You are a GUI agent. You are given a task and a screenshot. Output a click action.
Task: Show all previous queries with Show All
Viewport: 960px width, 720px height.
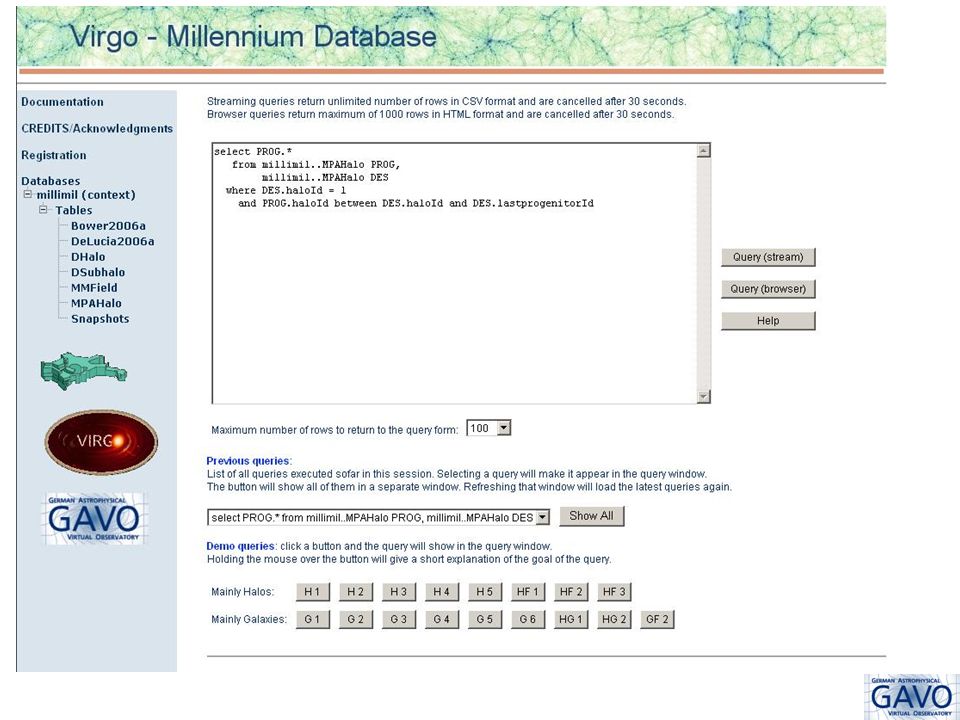click(591, 516)
